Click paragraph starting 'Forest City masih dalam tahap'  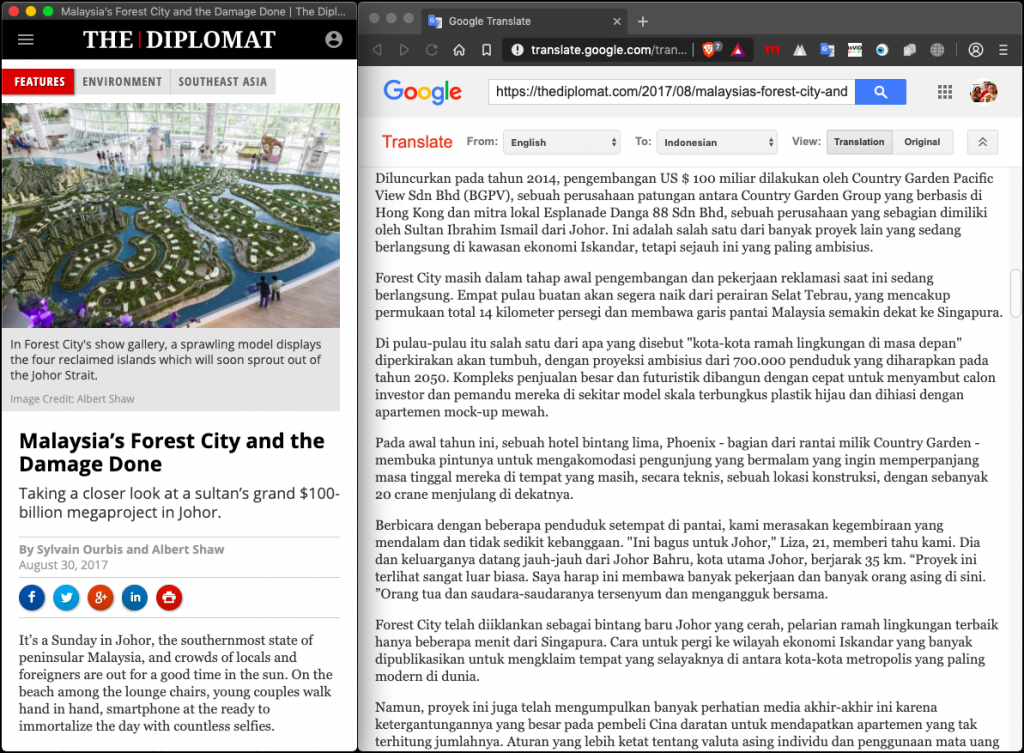coord(688,295)
